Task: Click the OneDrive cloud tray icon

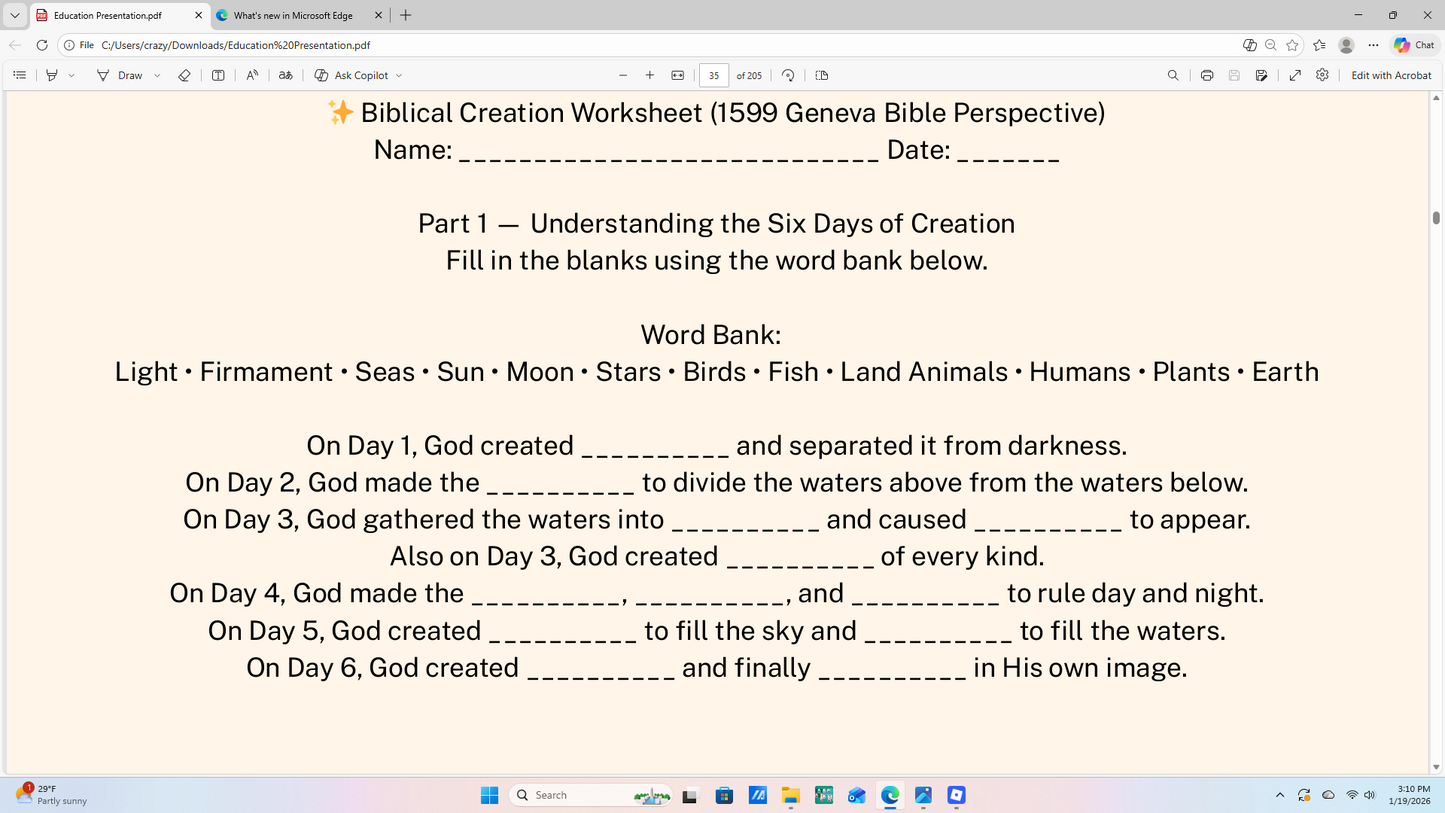Action: pyautogui.click(x=1328, y=795)
